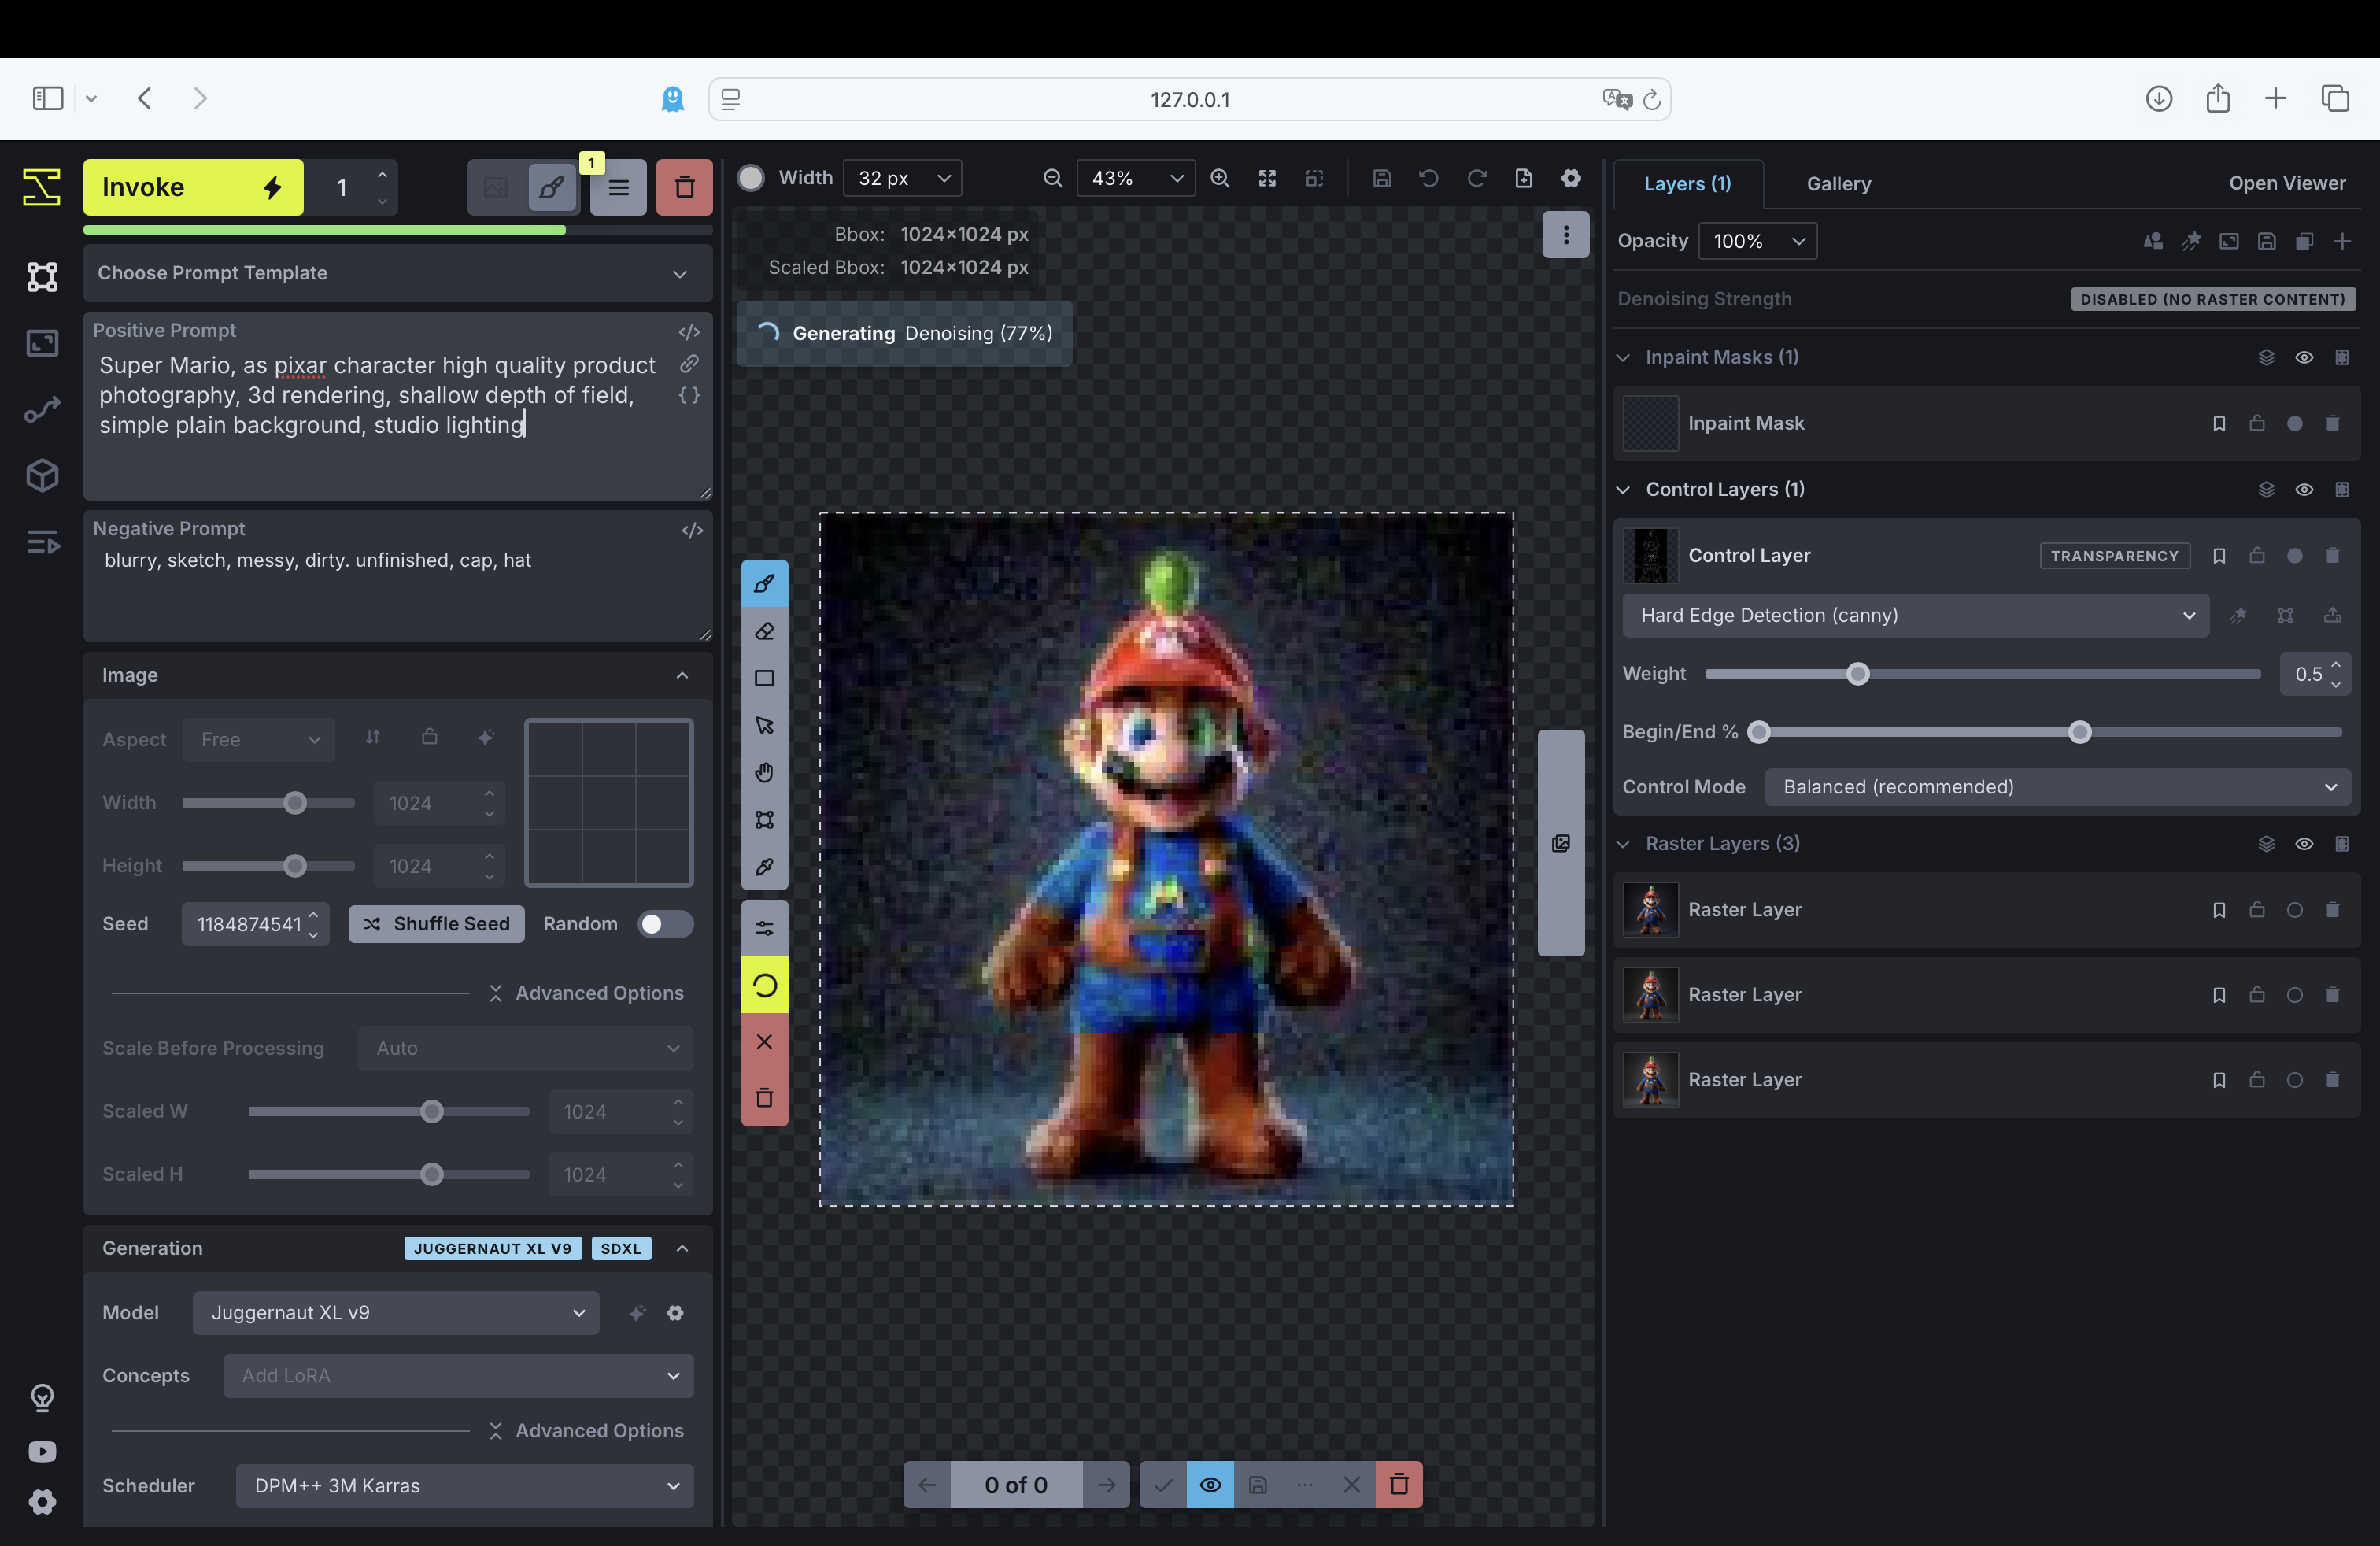Select the Color Picker eyedropper tool

764,866
